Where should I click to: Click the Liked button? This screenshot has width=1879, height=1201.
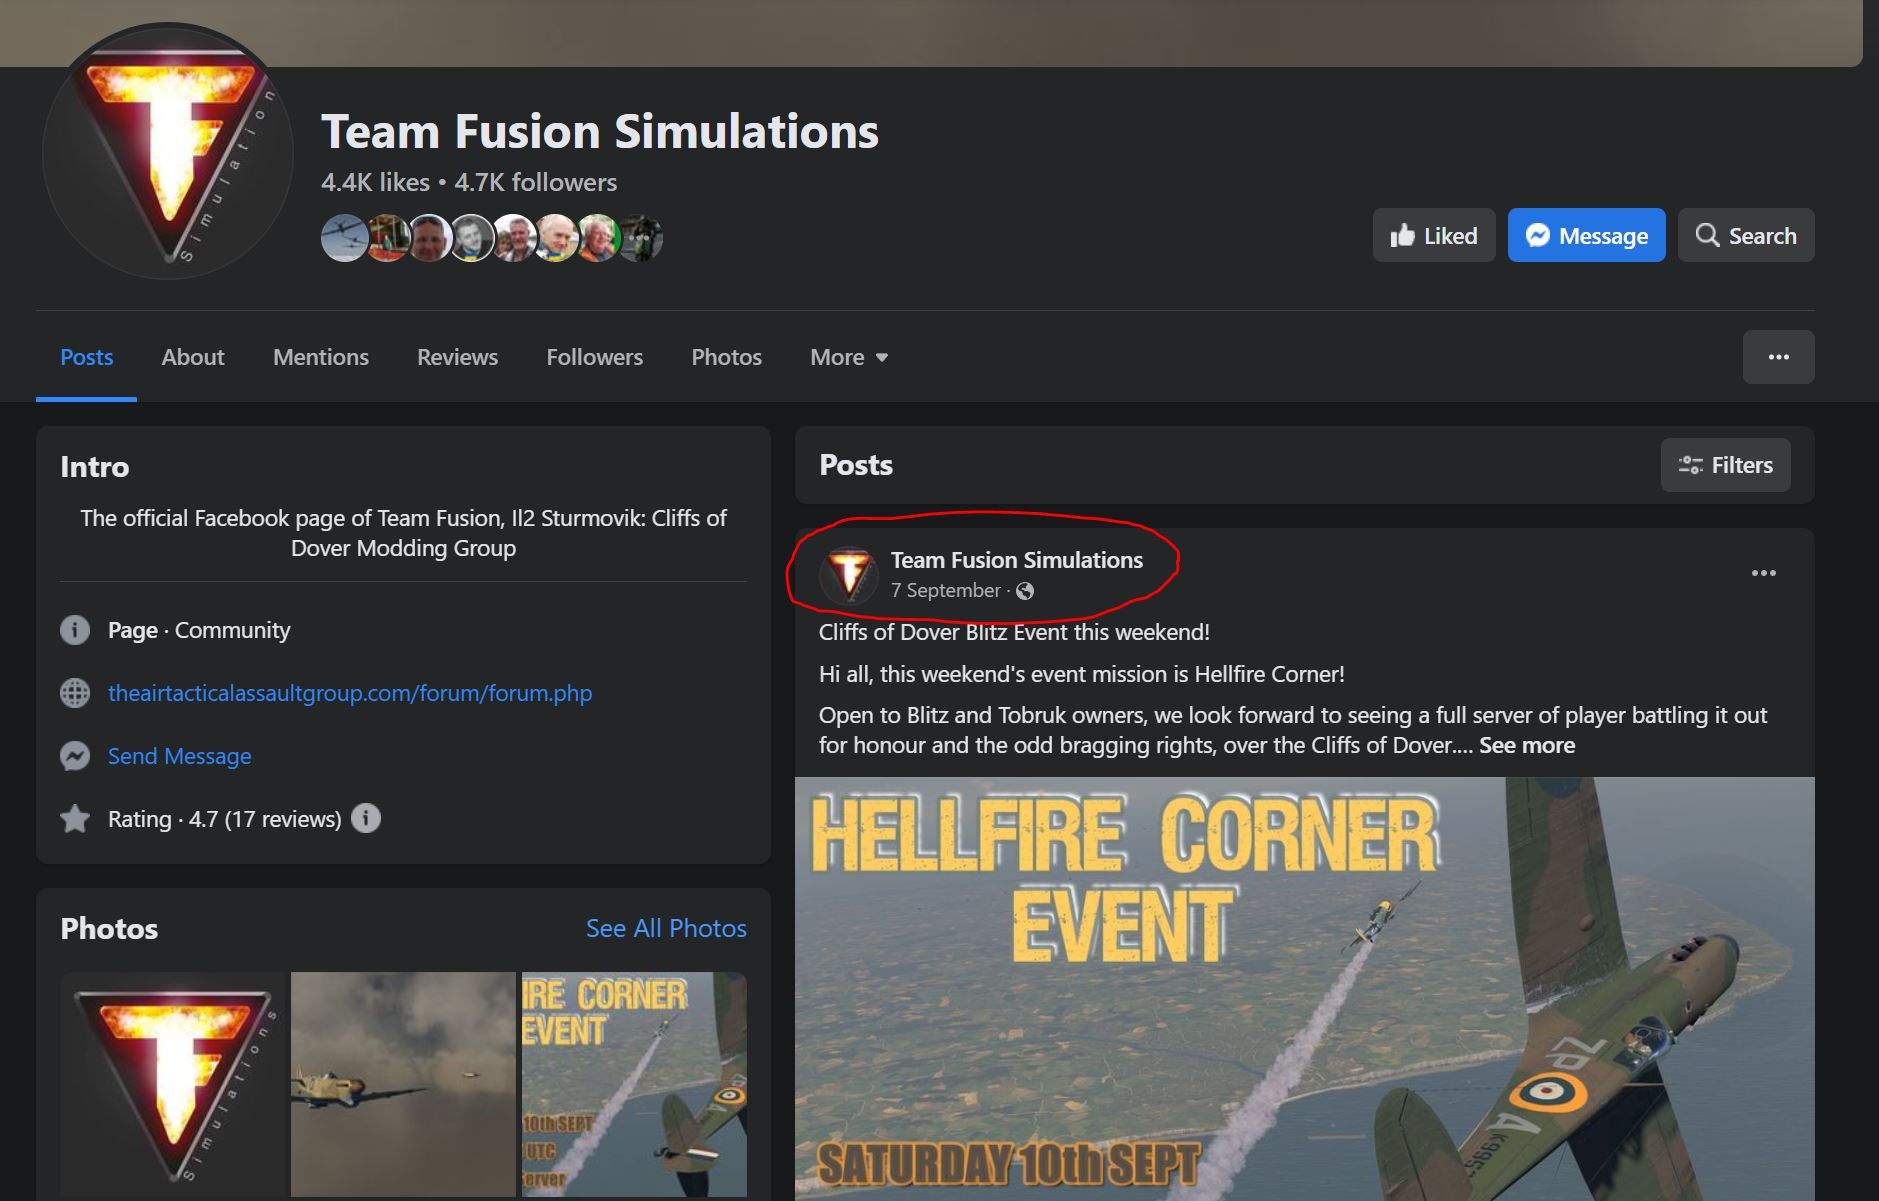tap(1433, 235)
